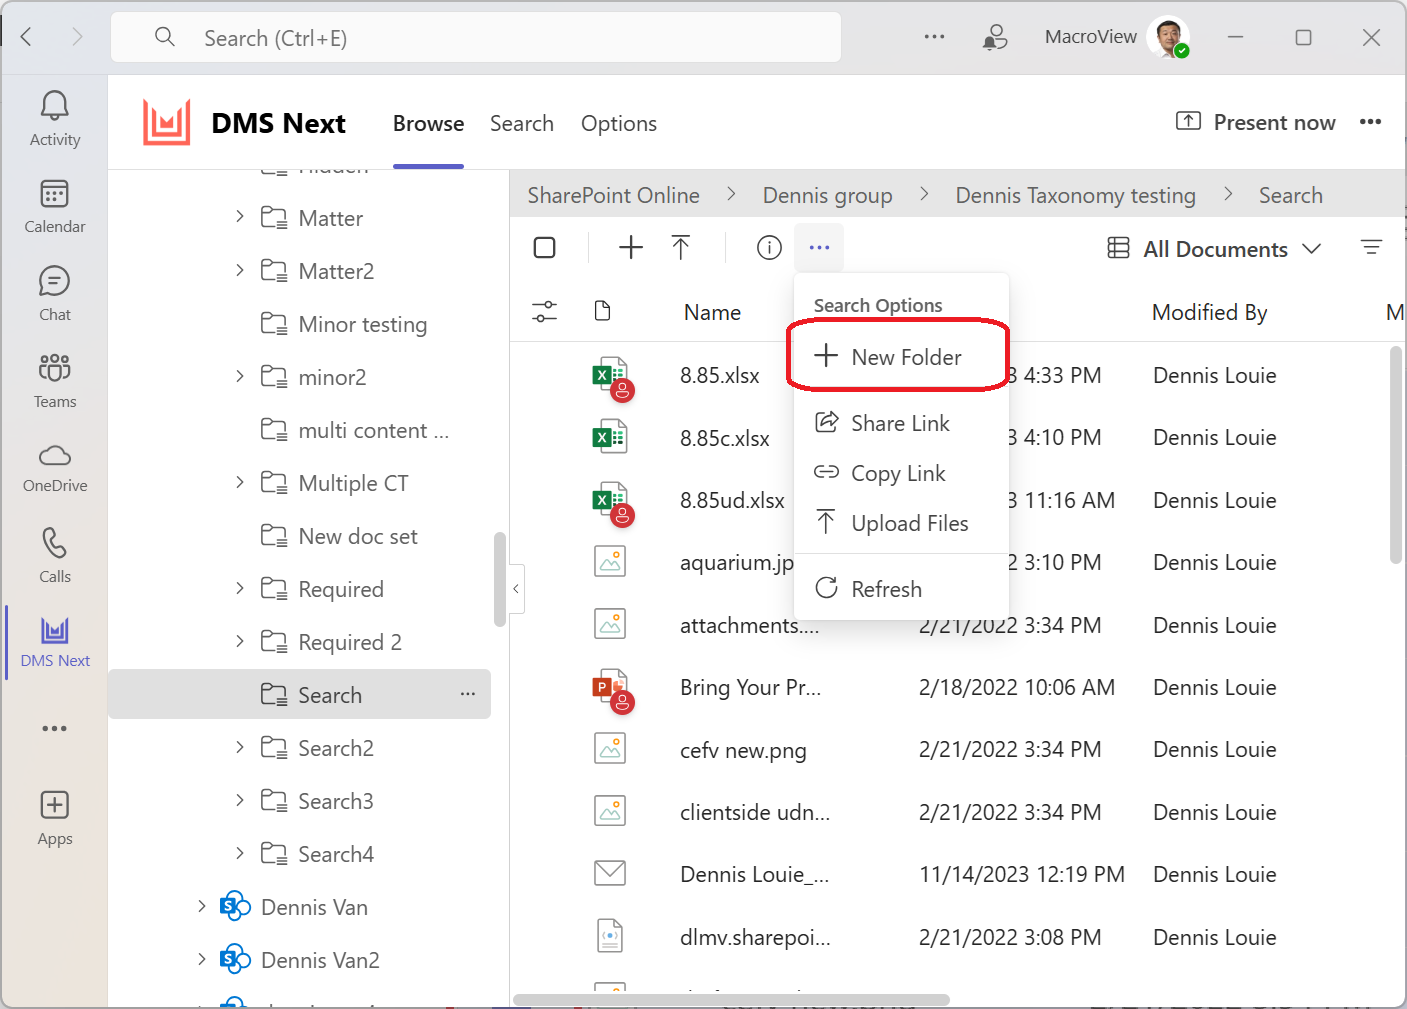Open the MacroView profile avatar
Viewport: 1407px width, 1009px height.
pos(1169,37)
